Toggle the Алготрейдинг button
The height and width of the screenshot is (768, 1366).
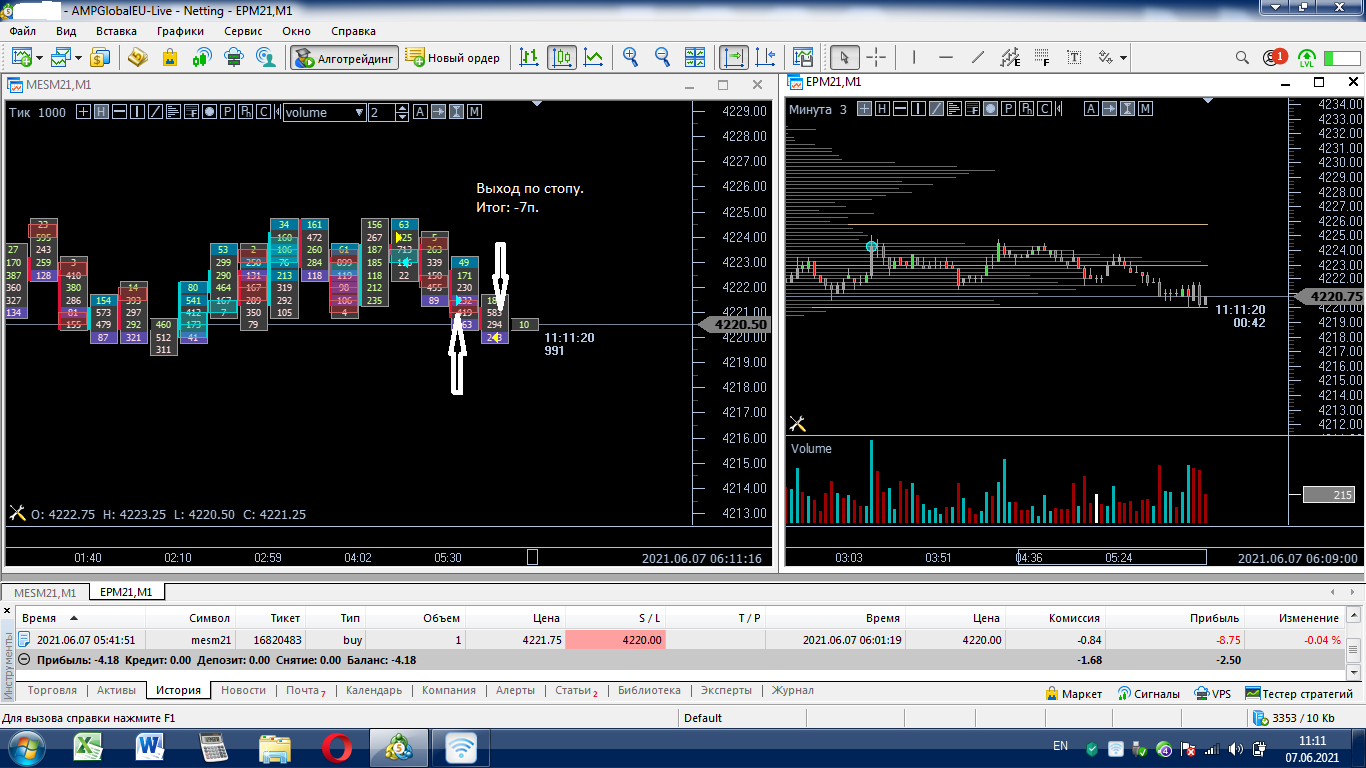345,57
